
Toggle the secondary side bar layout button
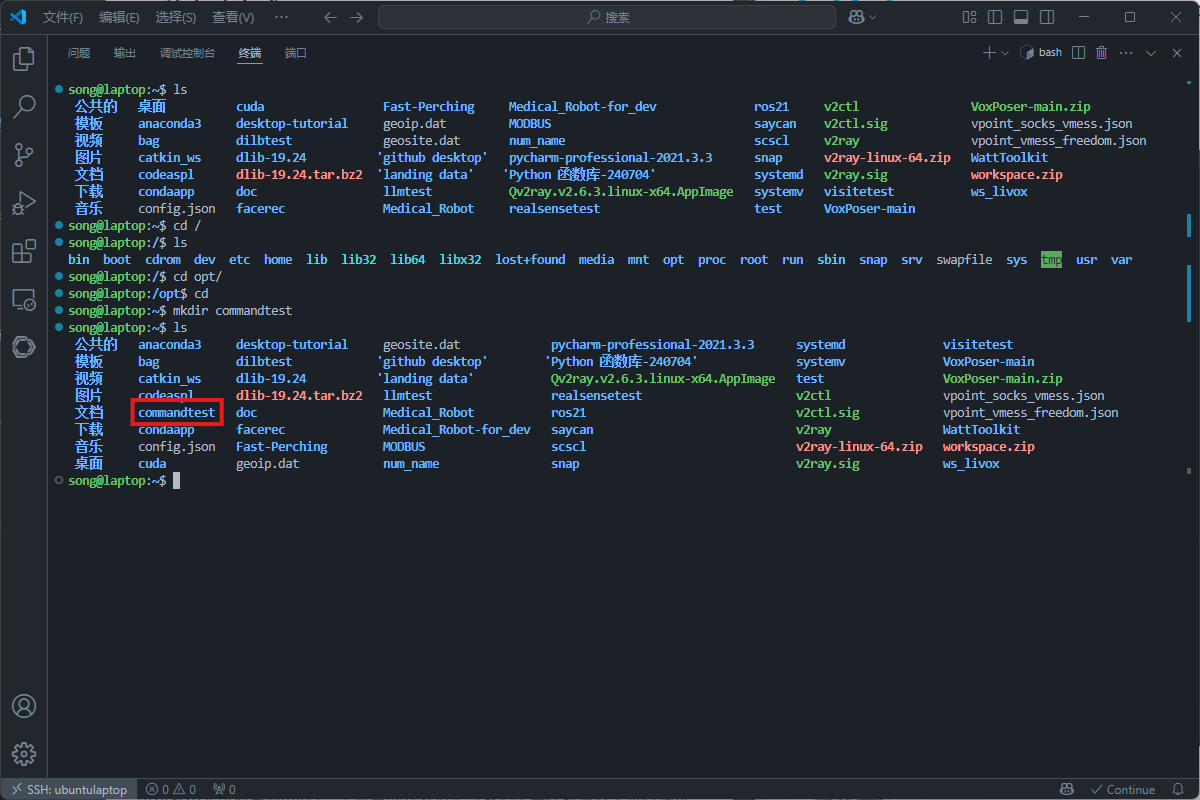(1046, 17)
